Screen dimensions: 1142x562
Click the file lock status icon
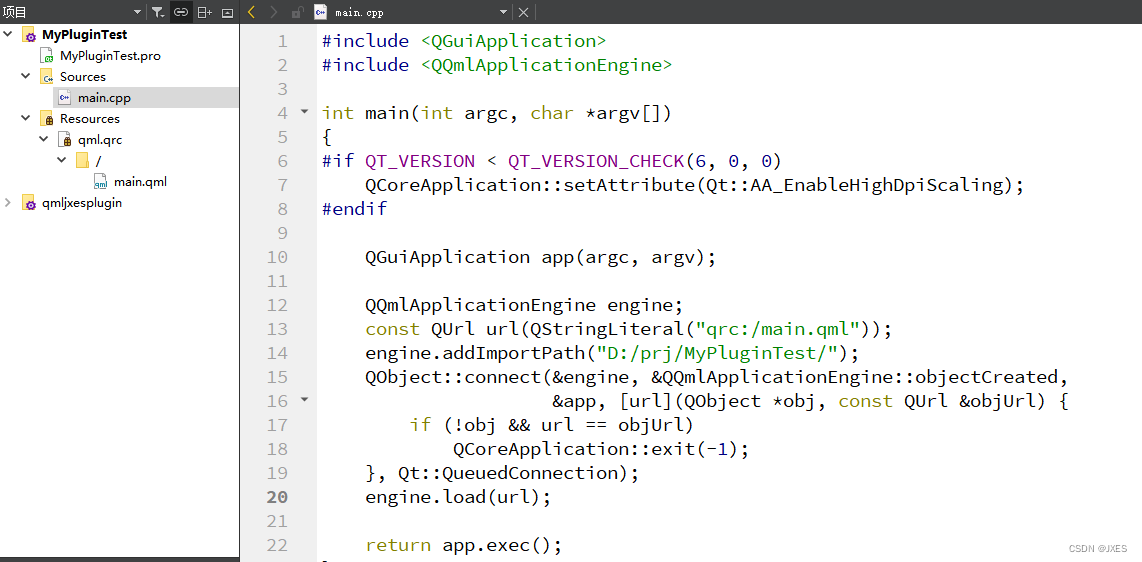point(297,12)
